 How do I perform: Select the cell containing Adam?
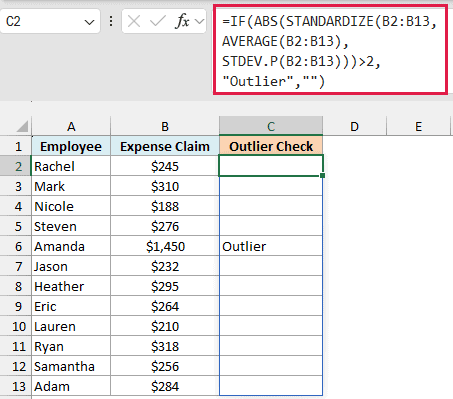pos(71,386)
